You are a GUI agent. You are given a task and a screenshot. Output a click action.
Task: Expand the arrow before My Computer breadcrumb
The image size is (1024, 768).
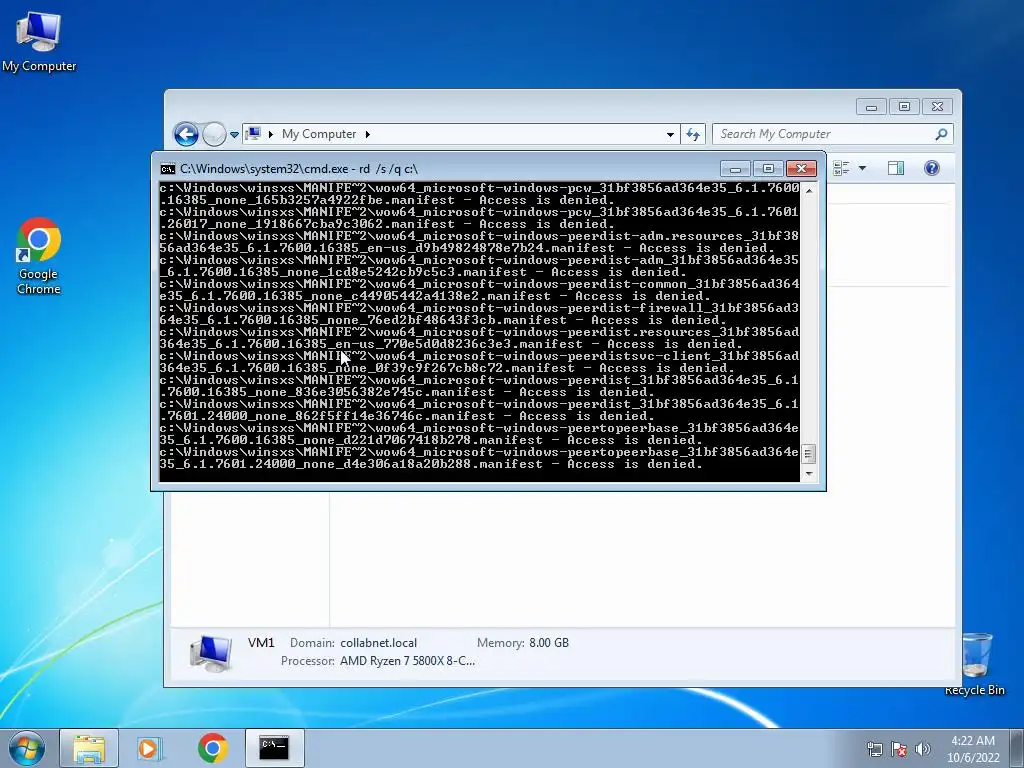click(270, 134)
